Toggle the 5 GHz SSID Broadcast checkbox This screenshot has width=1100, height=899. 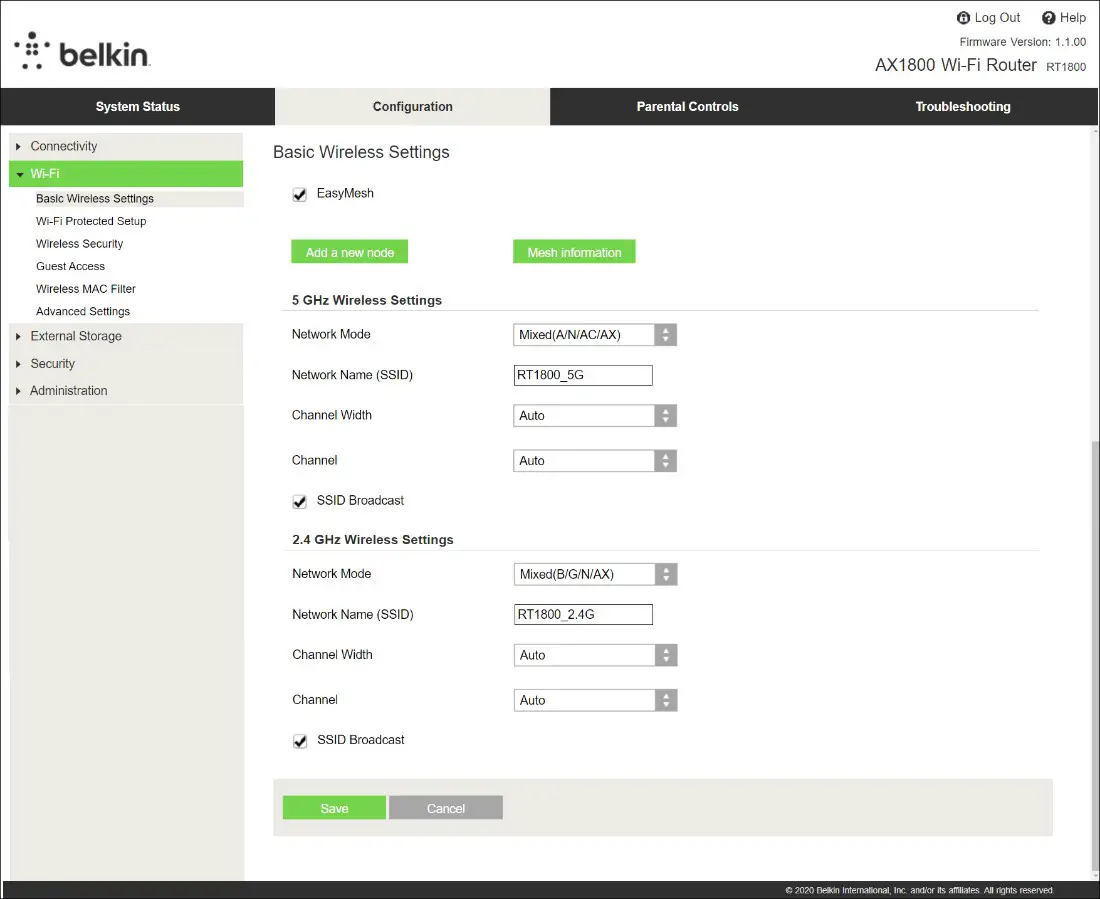pyautogui.click(x=300, y=502)
